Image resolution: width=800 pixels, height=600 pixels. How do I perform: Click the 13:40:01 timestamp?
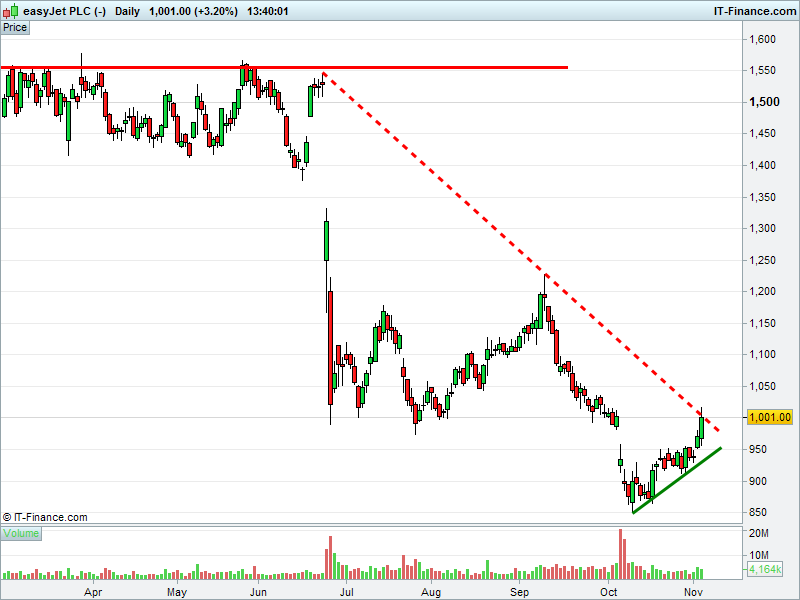click(268, 11)
